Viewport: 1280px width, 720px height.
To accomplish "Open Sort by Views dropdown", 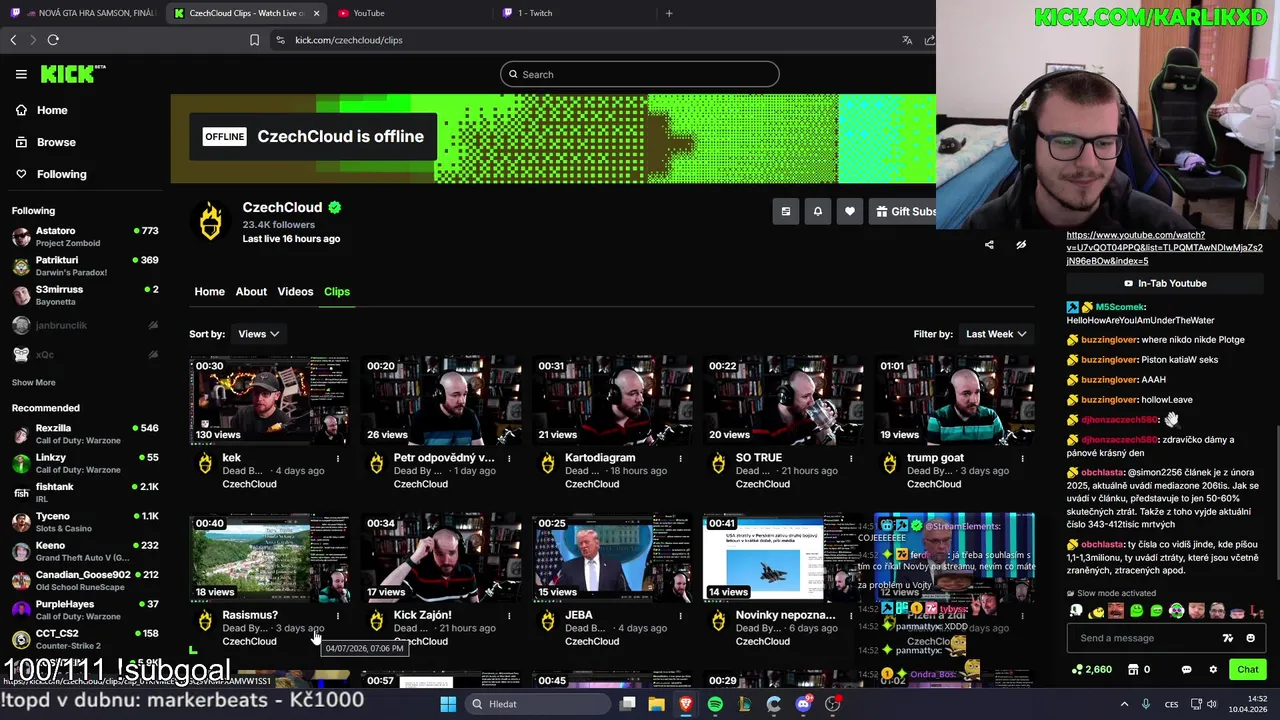I will (258, 334).
